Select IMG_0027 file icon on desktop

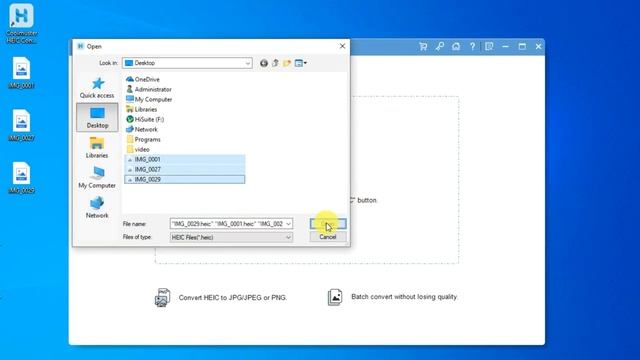[x=21, y=125]
